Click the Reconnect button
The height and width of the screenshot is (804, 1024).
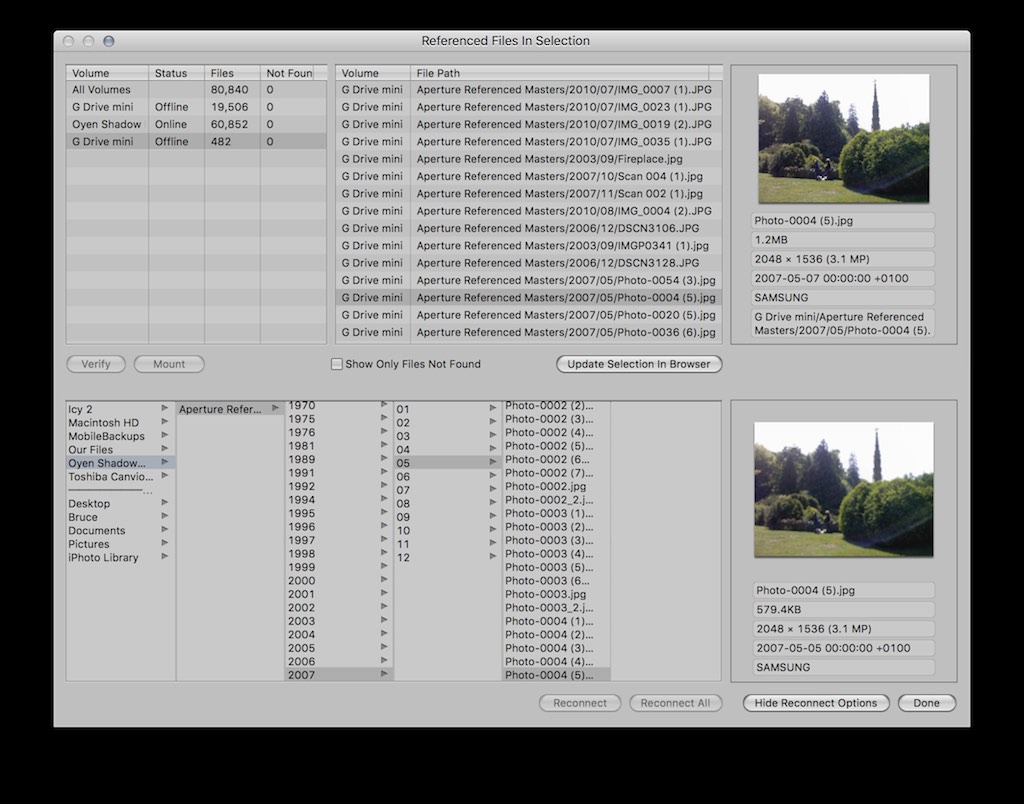coord(580,703)
